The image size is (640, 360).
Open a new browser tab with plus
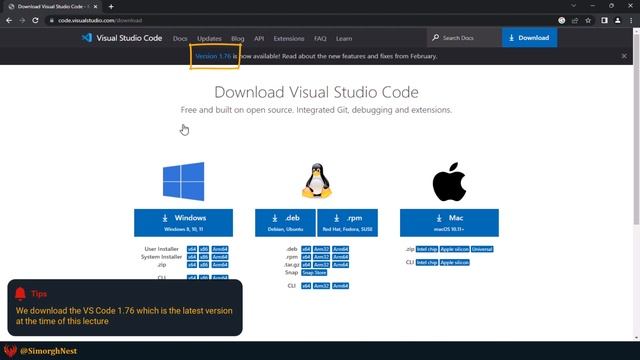click(111, 7)
